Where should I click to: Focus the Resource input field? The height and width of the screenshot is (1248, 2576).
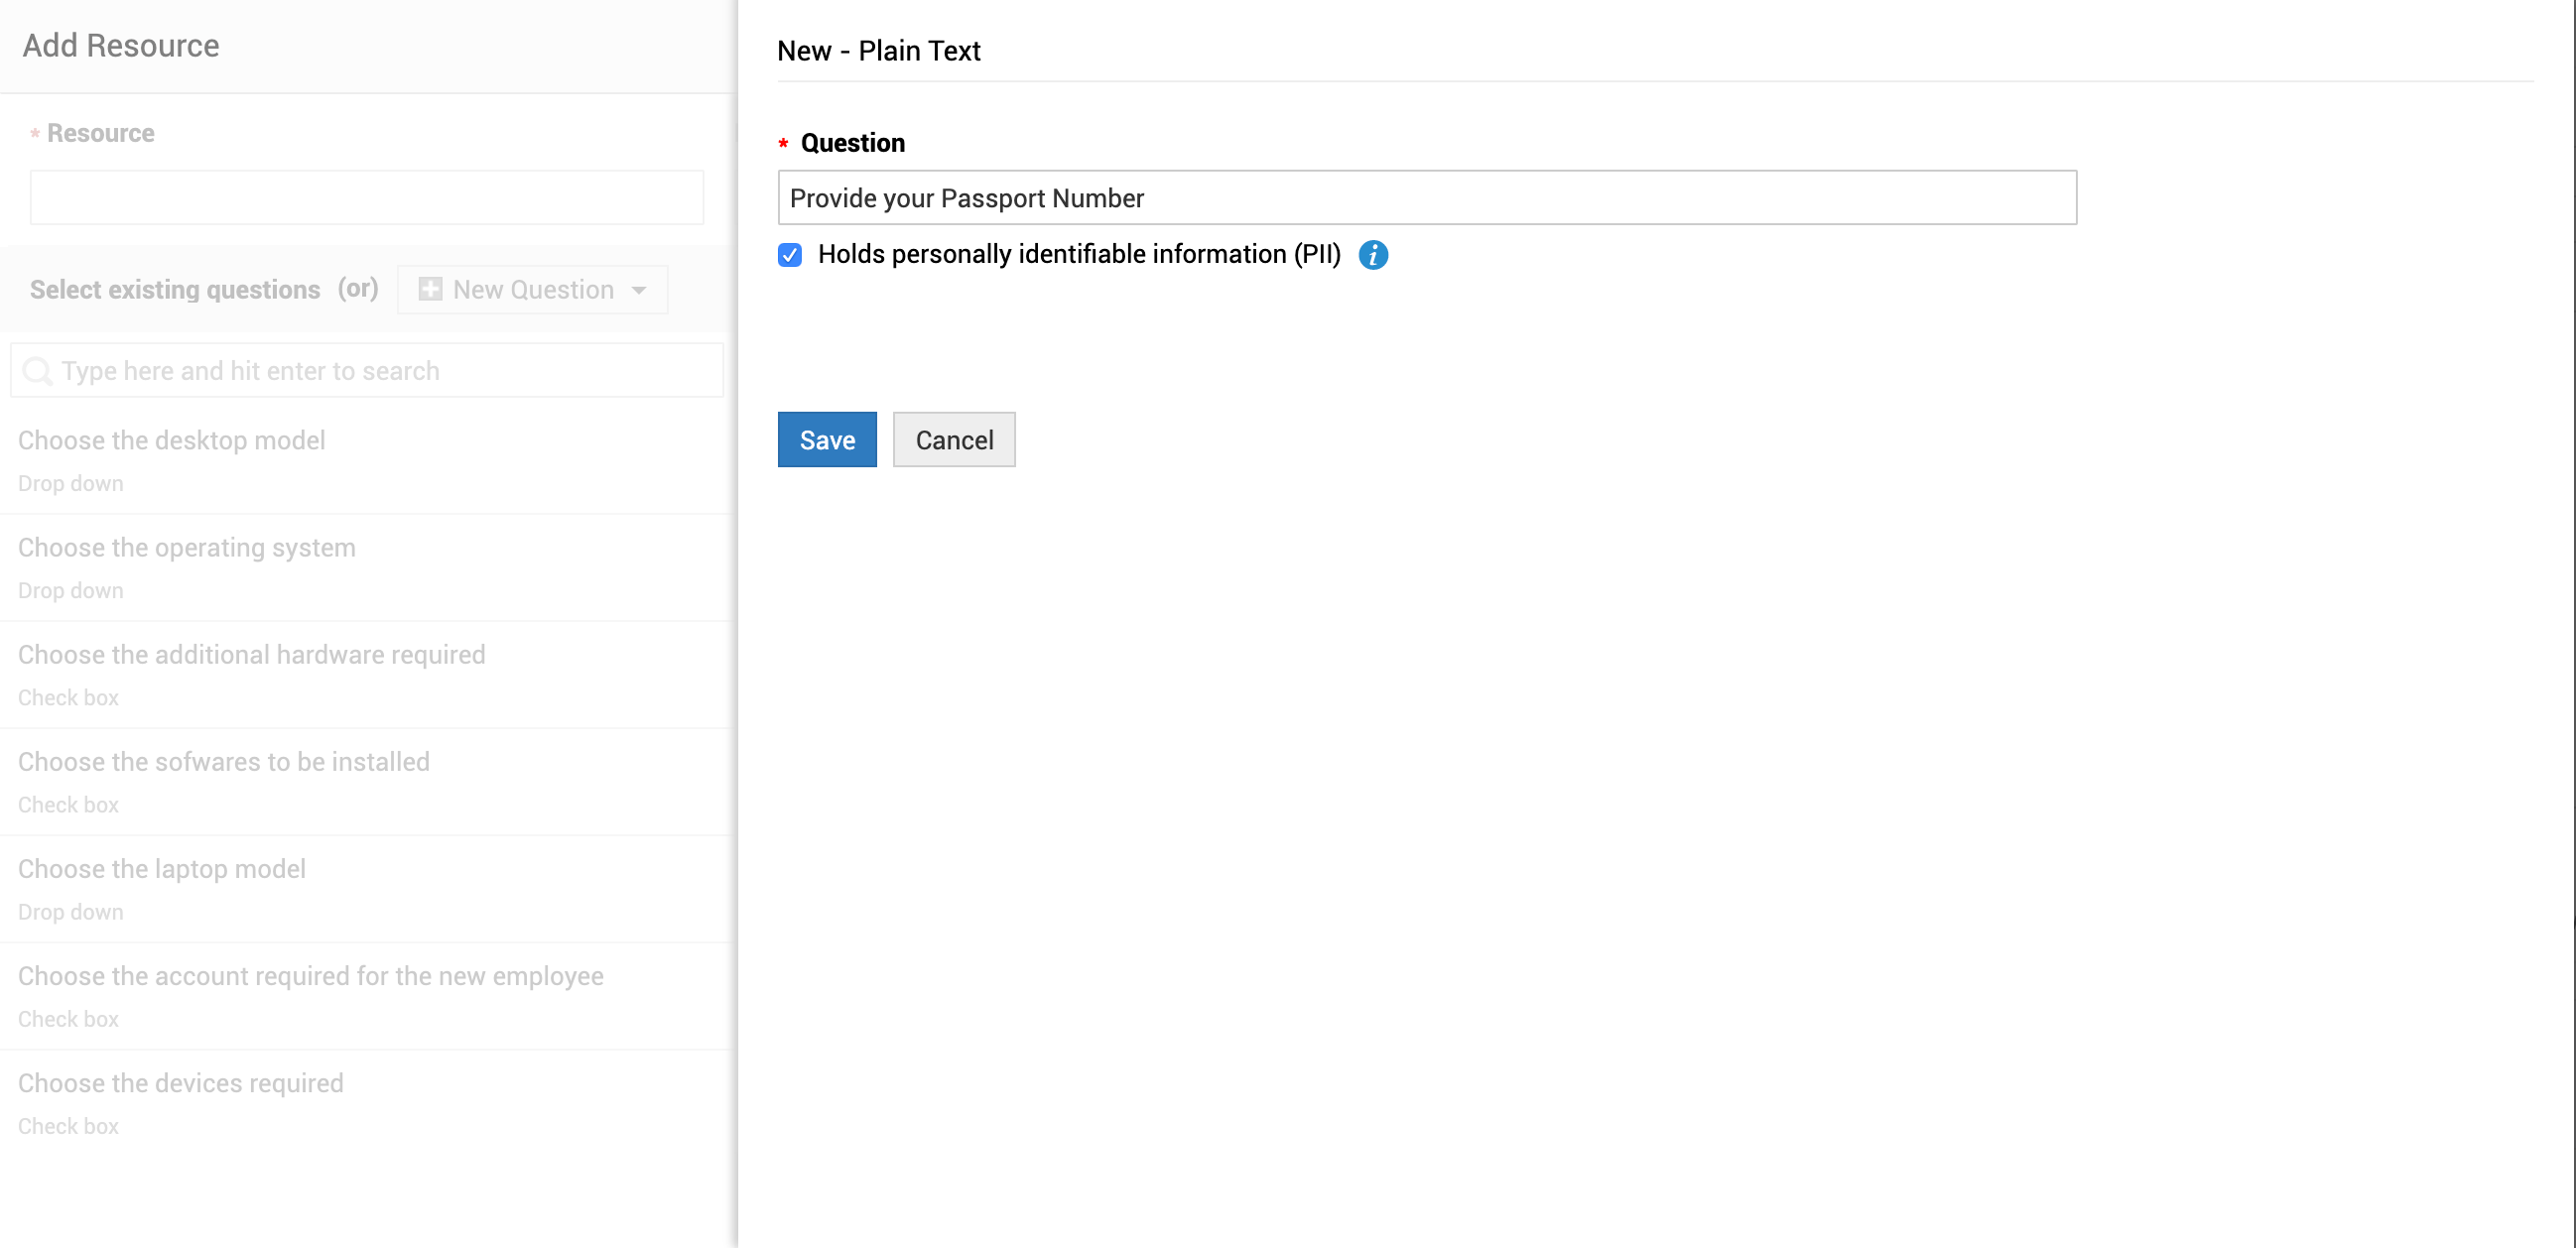[x=366, y=198]
